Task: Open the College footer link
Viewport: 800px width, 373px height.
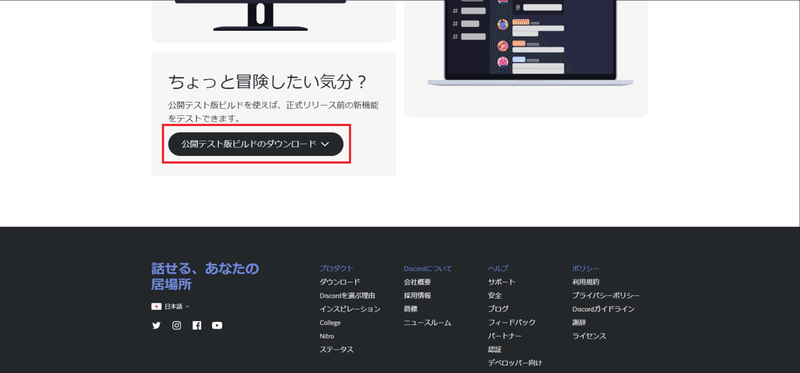Action: [x=330, y=322]
